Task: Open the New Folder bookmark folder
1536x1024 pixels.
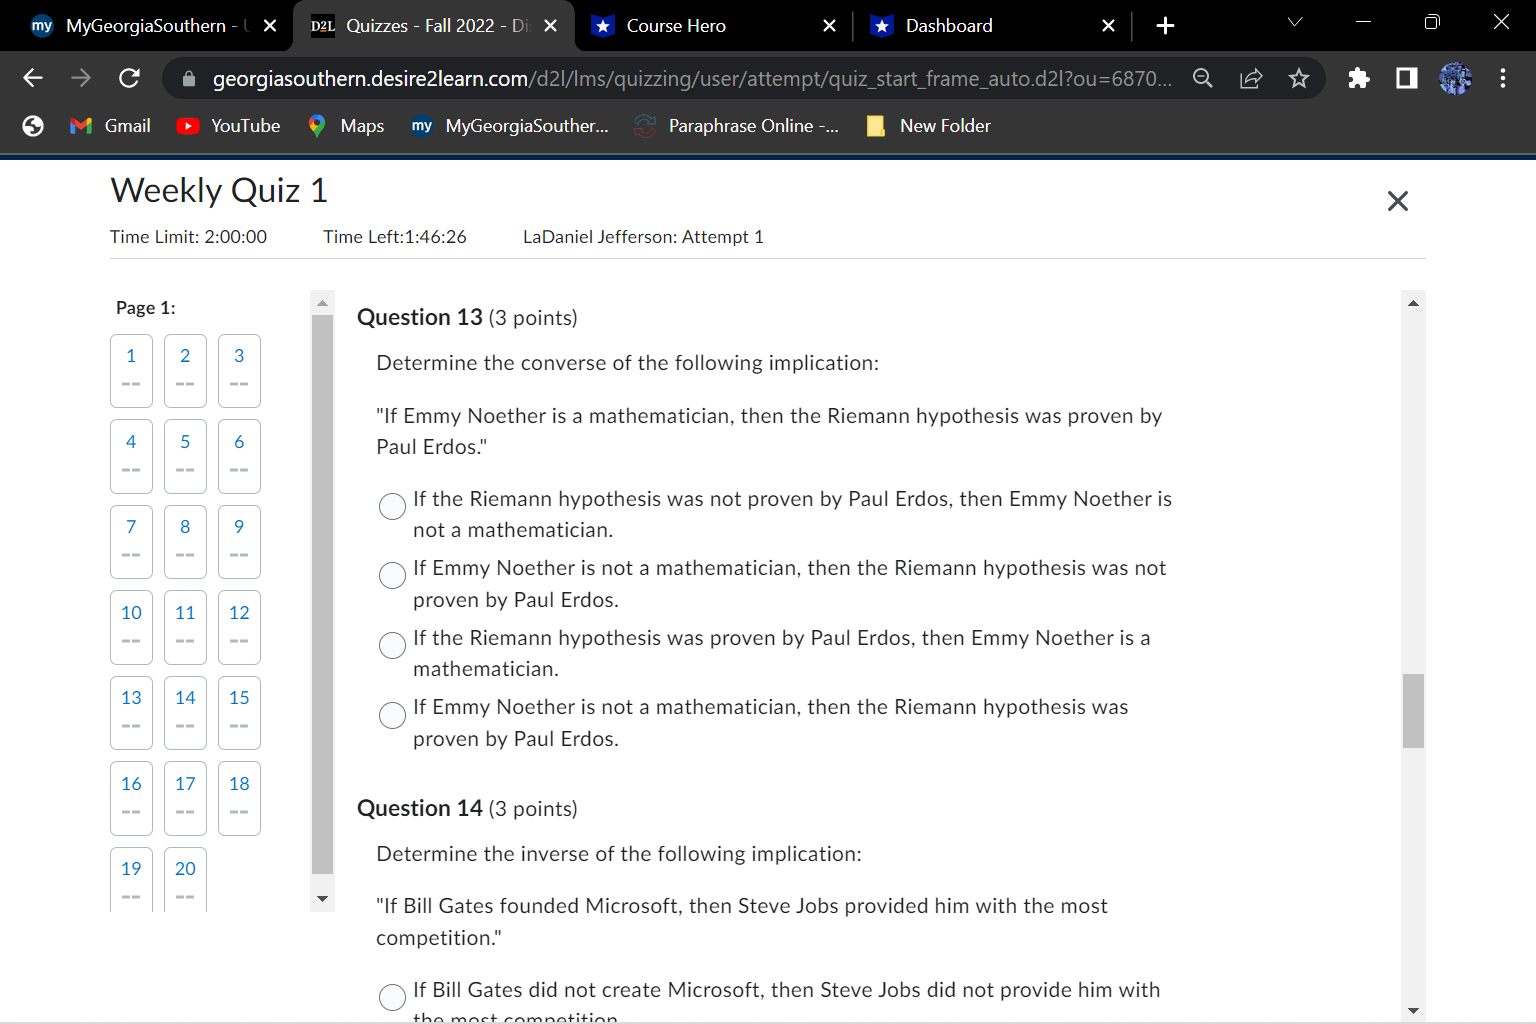Action: point(929,125)
